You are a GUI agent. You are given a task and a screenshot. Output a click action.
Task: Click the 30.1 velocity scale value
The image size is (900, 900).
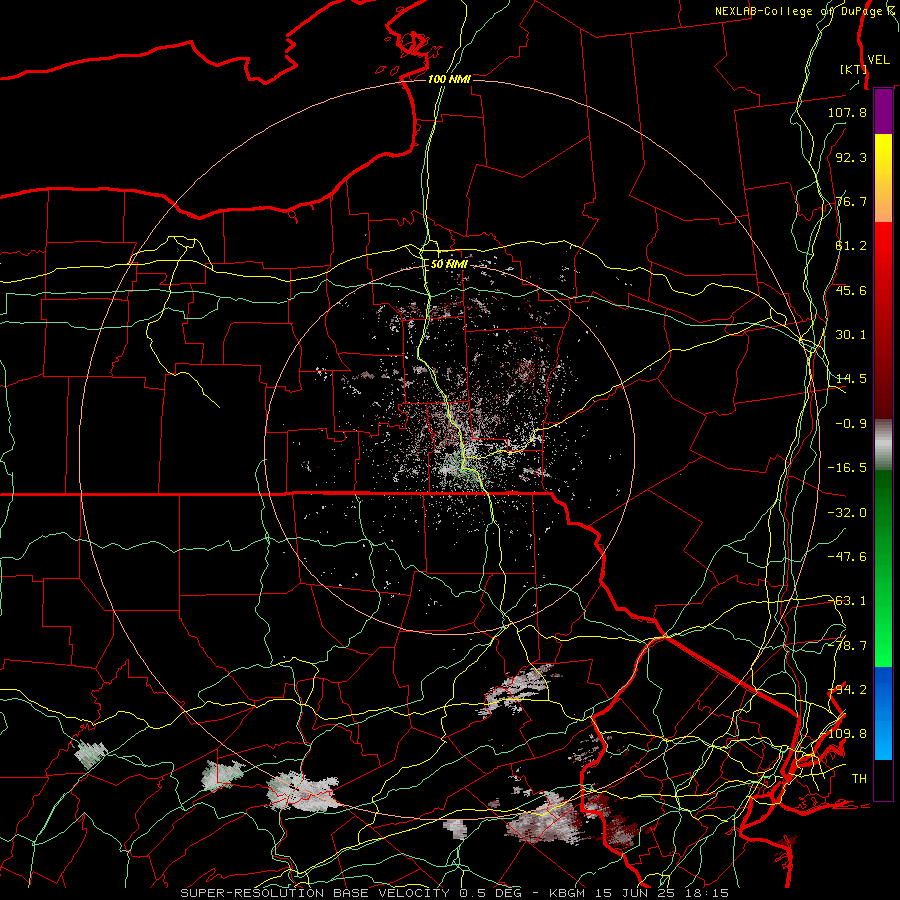click(x=851, y=335)
